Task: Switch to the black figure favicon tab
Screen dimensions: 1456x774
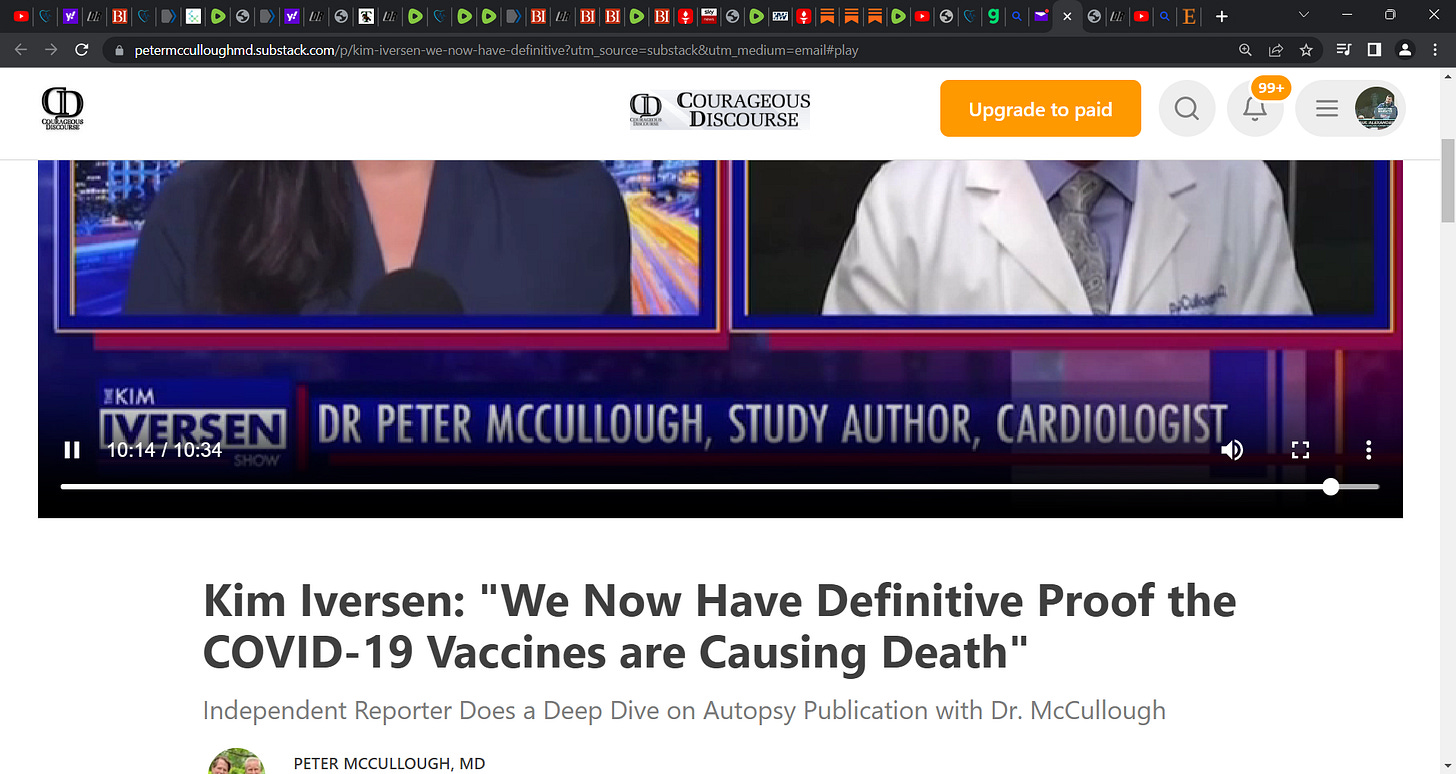Action: pos(366,16)
